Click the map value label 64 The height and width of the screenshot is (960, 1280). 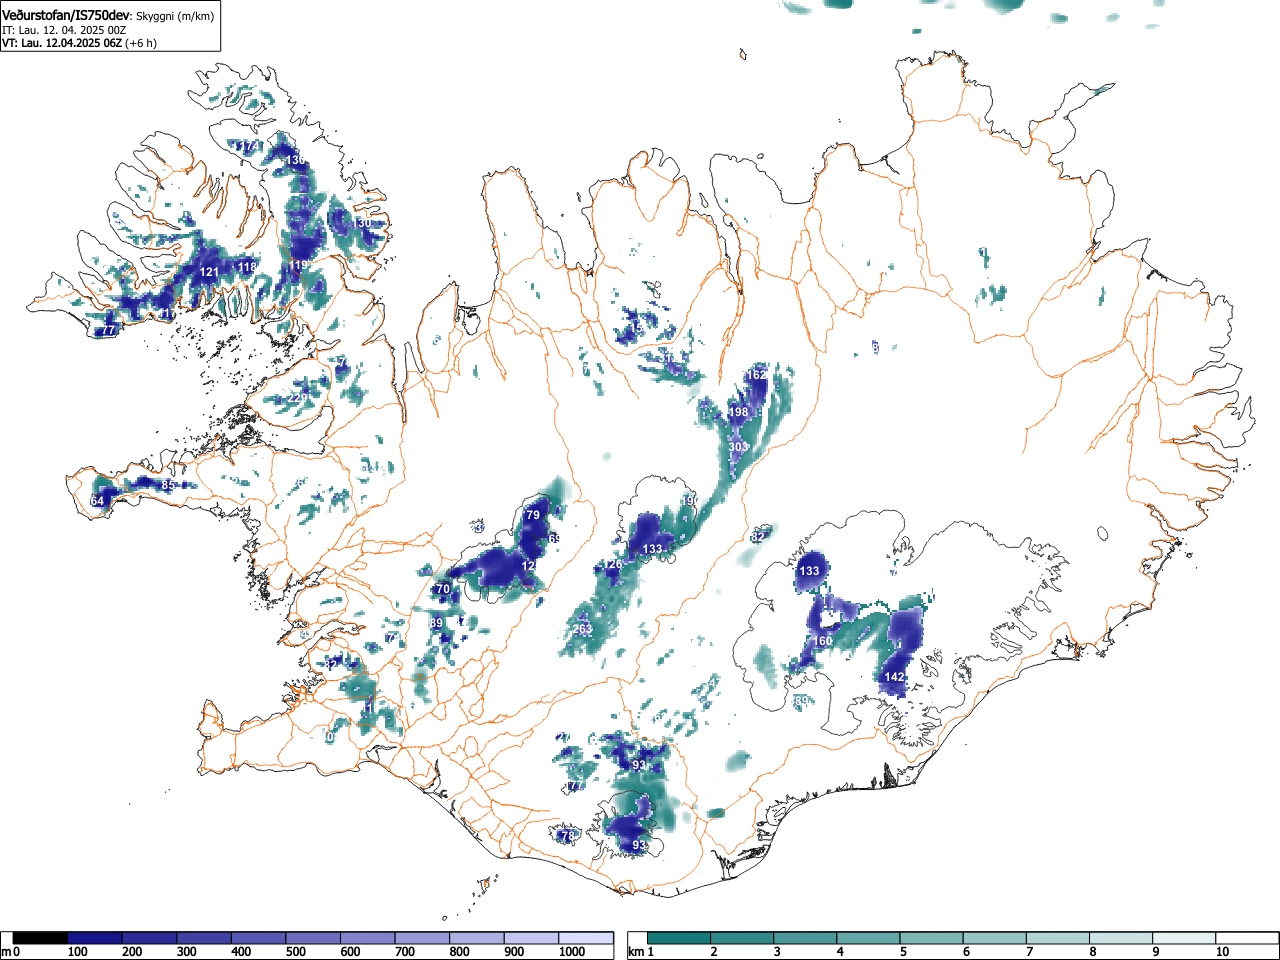(x=97, y=501)
